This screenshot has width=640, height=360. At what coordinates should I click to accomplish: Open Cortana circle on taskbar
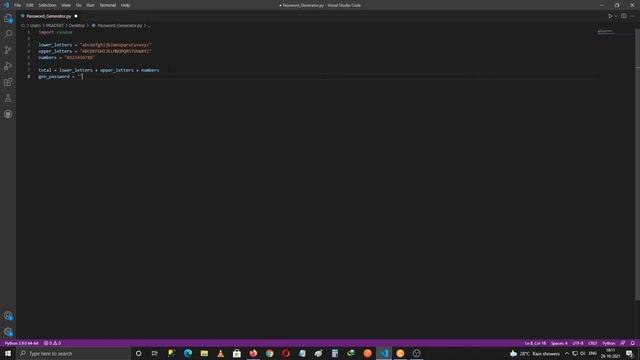[138, 353]
